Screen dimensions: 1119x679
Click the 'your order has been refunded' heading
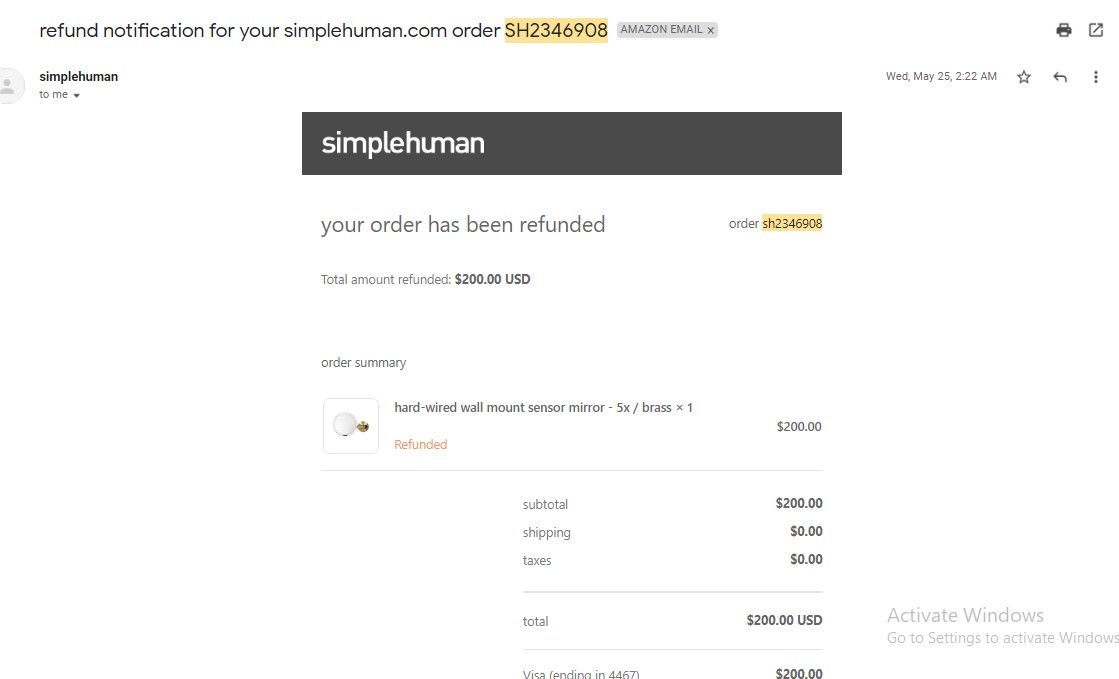pyautogui.click(x=462, y=224)
